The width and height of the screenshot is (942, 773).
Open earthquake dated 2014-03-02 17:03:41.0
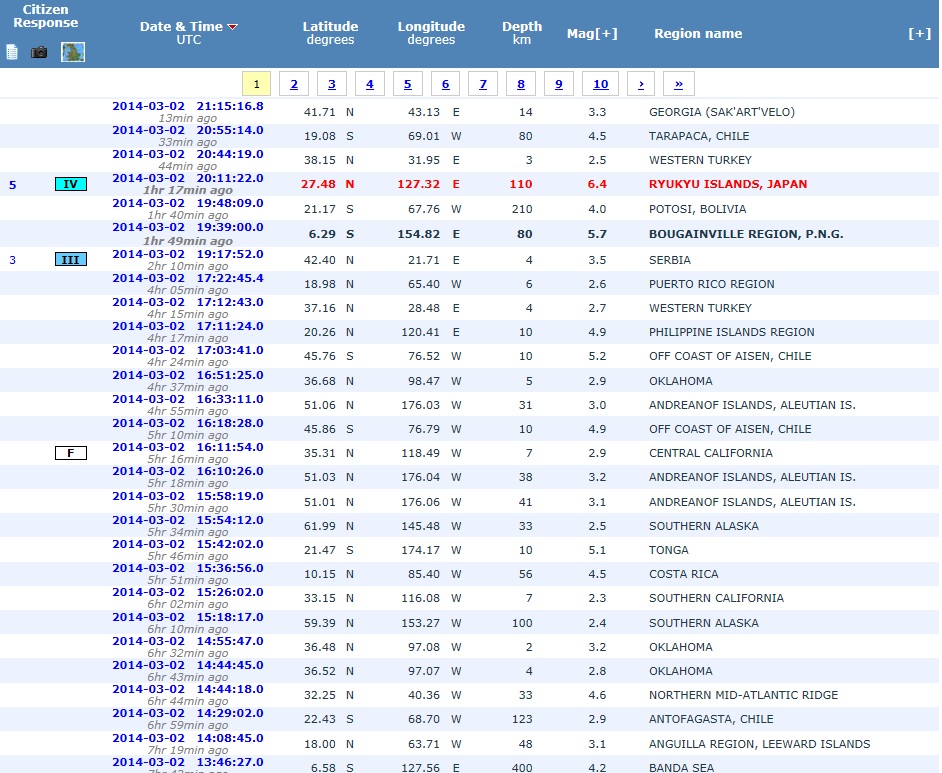(x=188, y=350)
